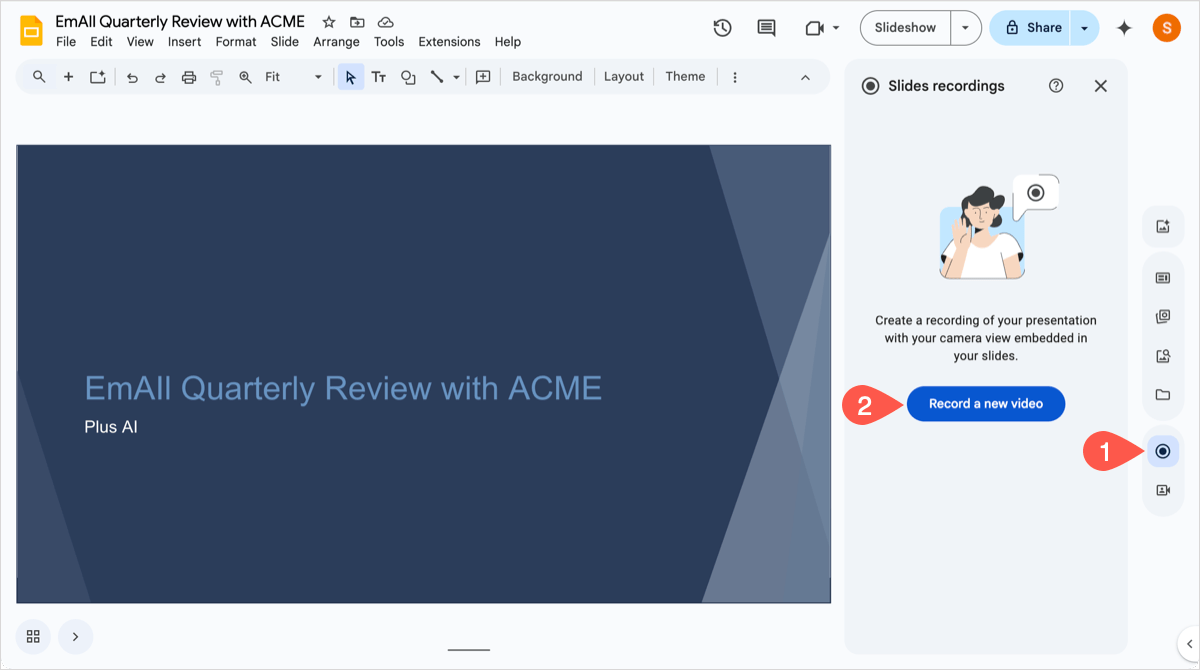The image size is (1200, 670).
Task: Open the Fit zoom dropdown
Action: click(x=294, y=77)
